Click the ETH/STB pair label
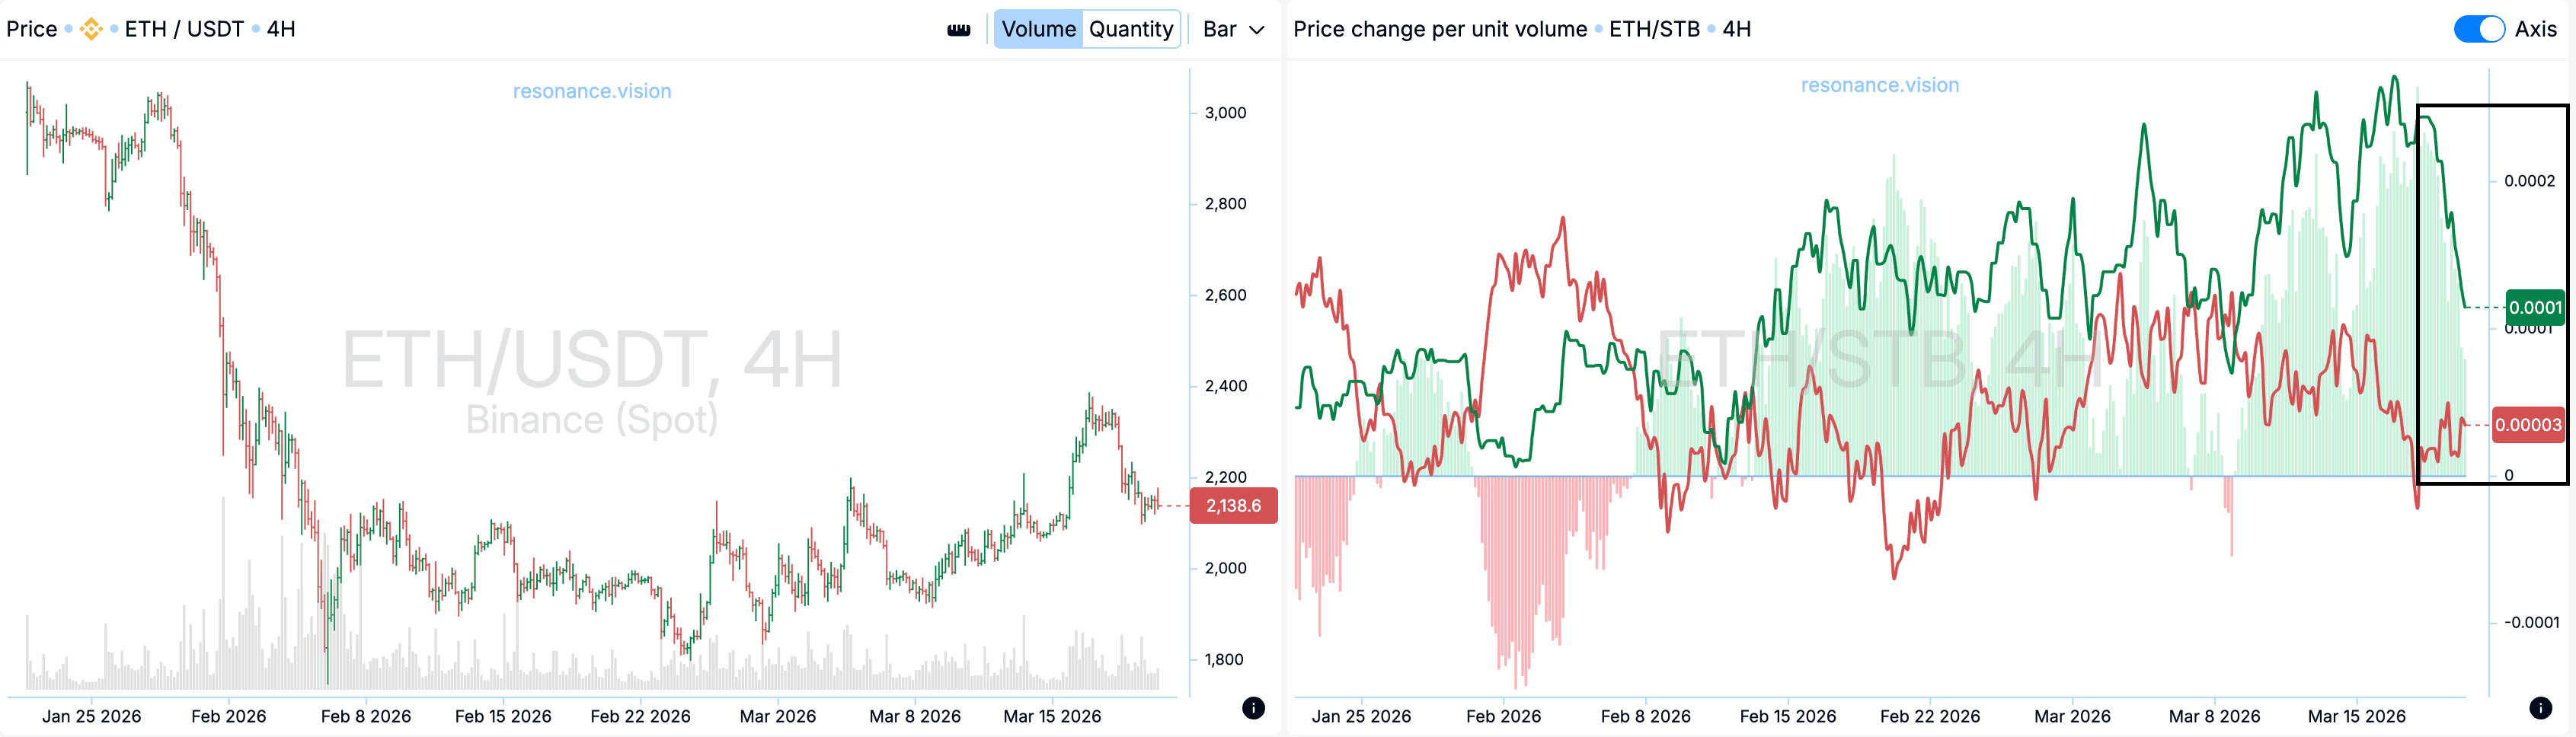The height and width of the screenshot is (737, 2576). click(x=1654, y=29)
